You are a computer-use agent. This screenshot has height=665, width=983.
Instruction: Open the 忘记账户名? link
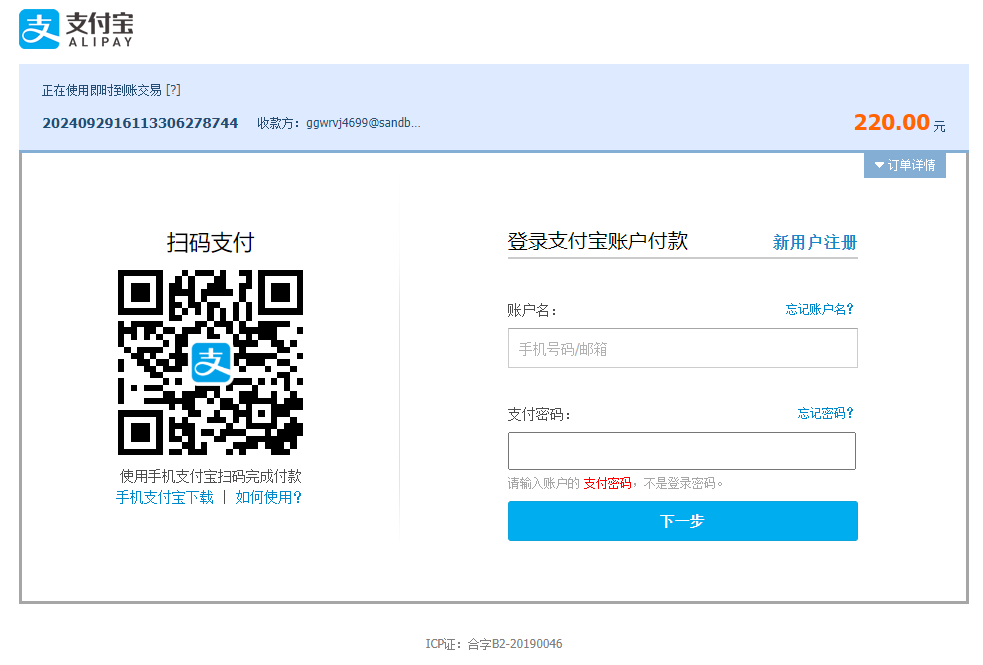(819, 309)
